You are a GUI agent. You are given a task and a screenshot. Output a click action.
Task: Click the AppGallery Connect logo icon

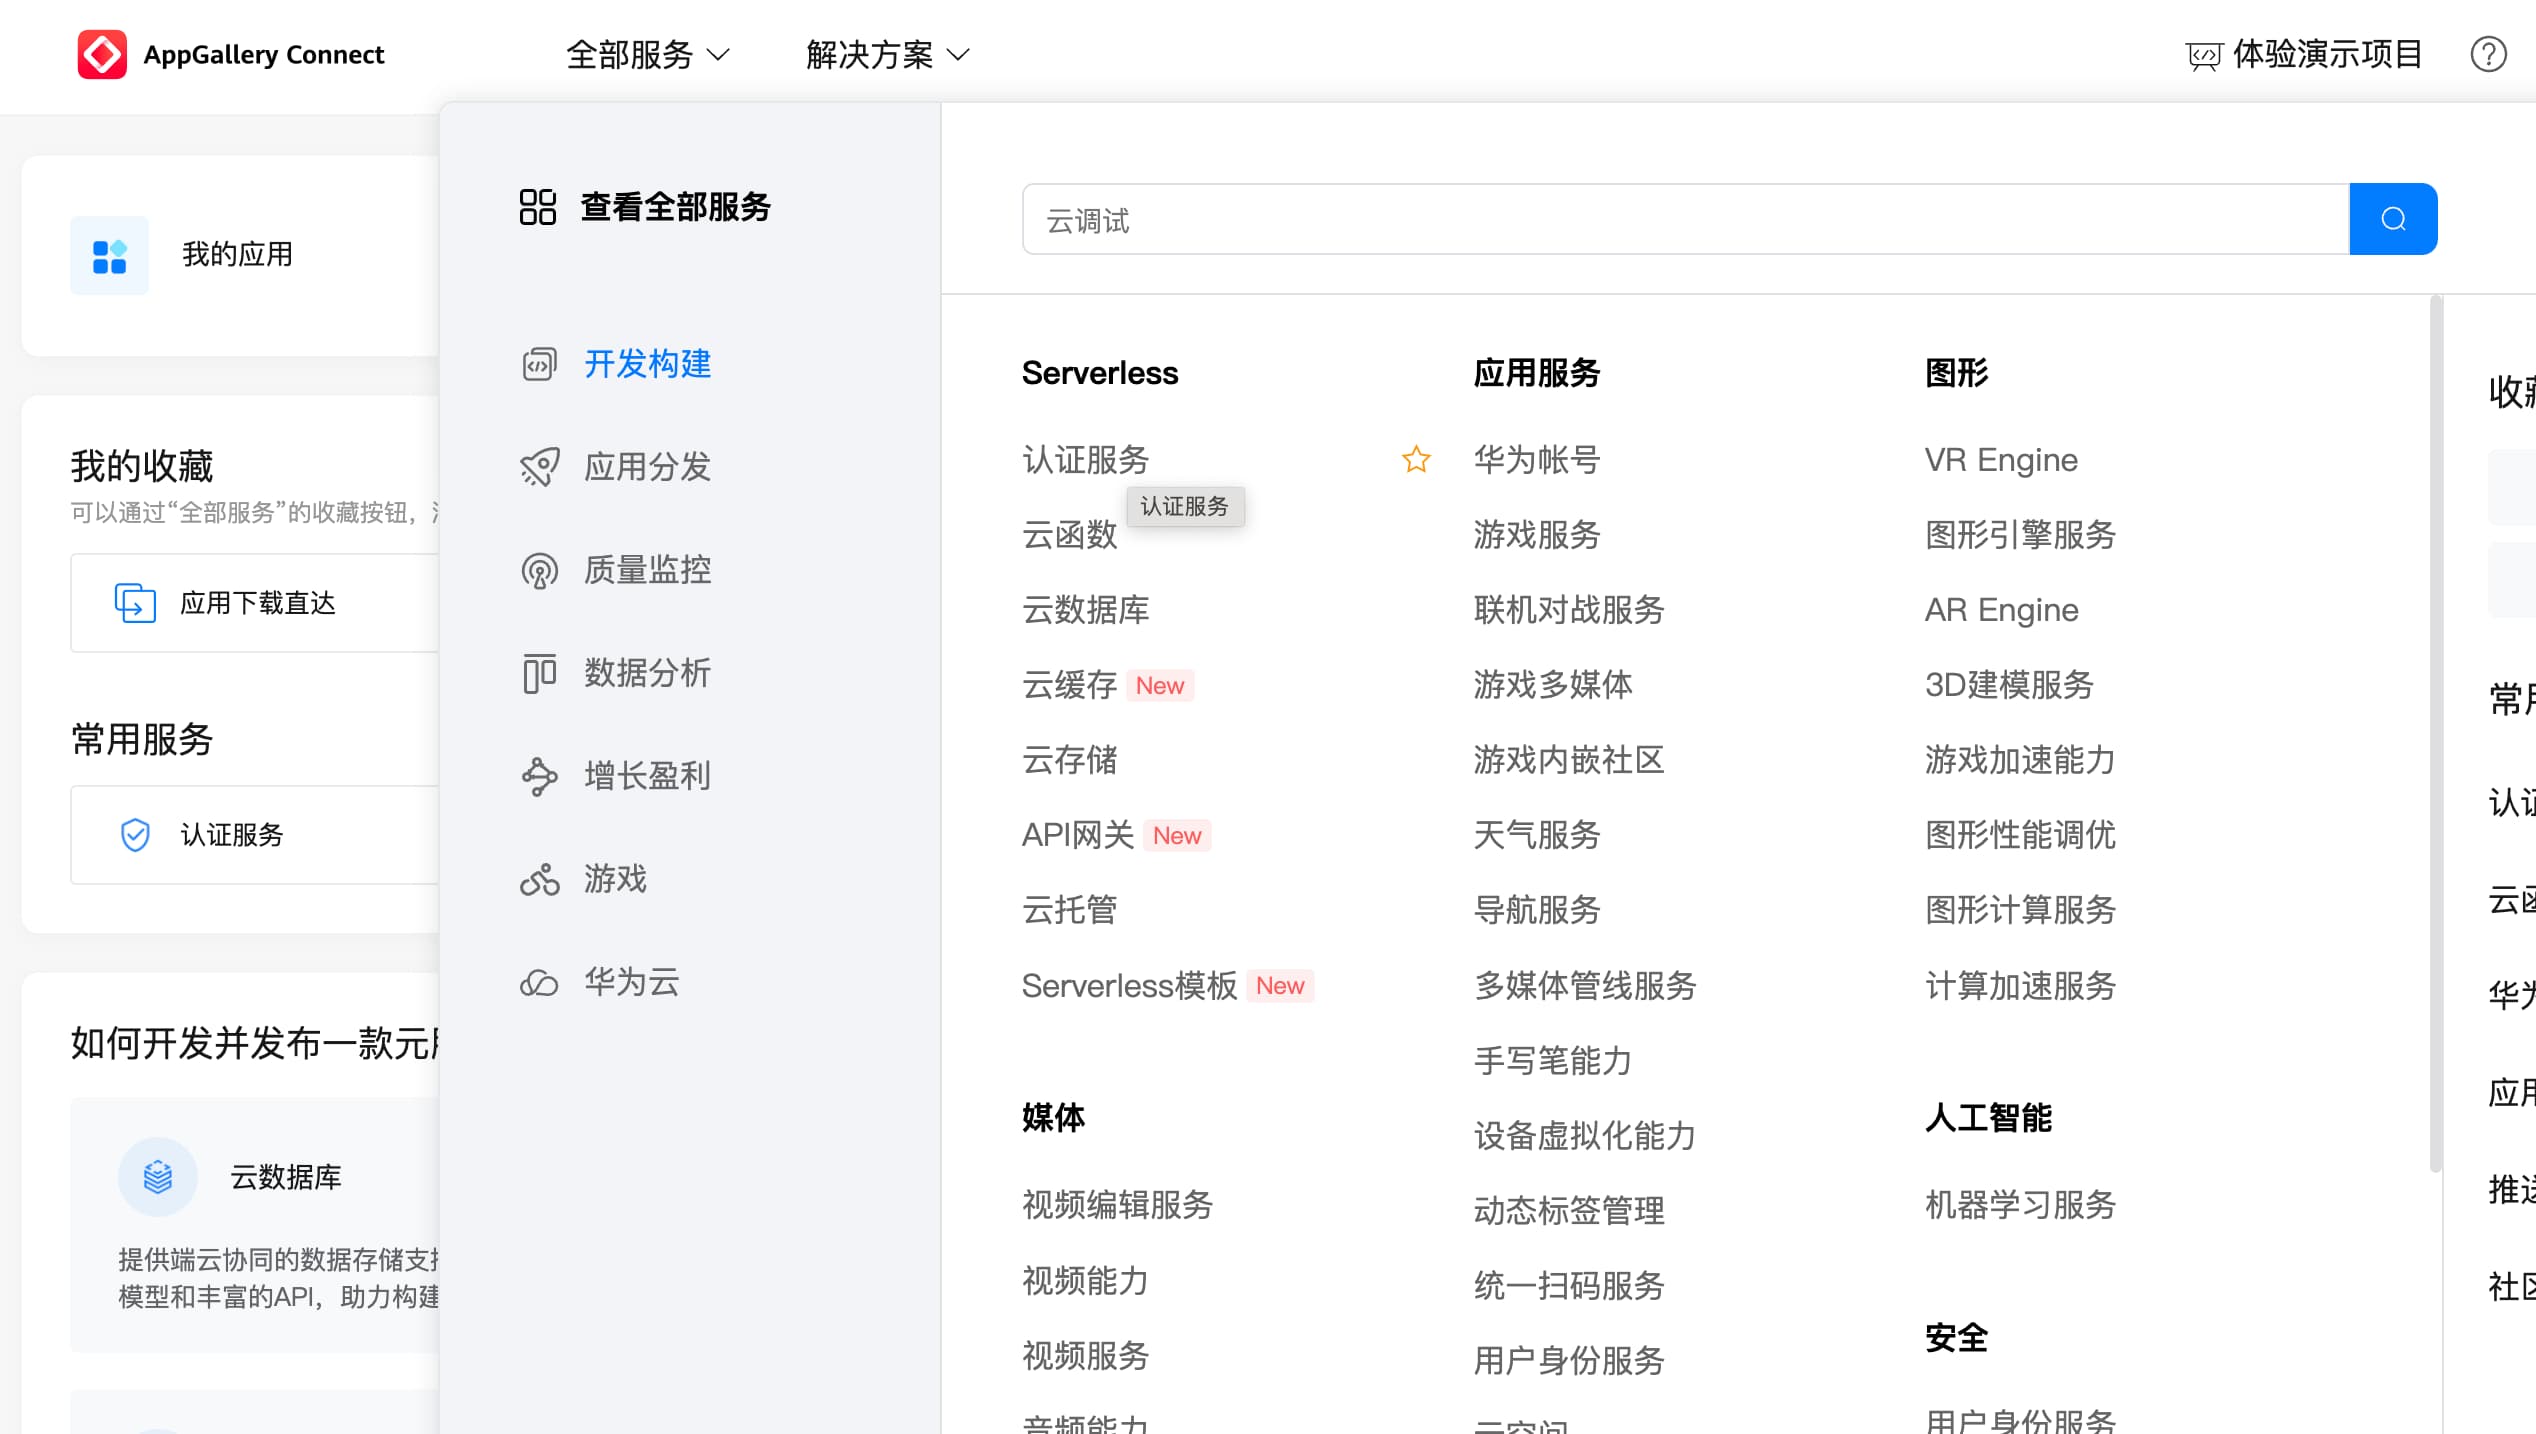(x=102, y=54)
